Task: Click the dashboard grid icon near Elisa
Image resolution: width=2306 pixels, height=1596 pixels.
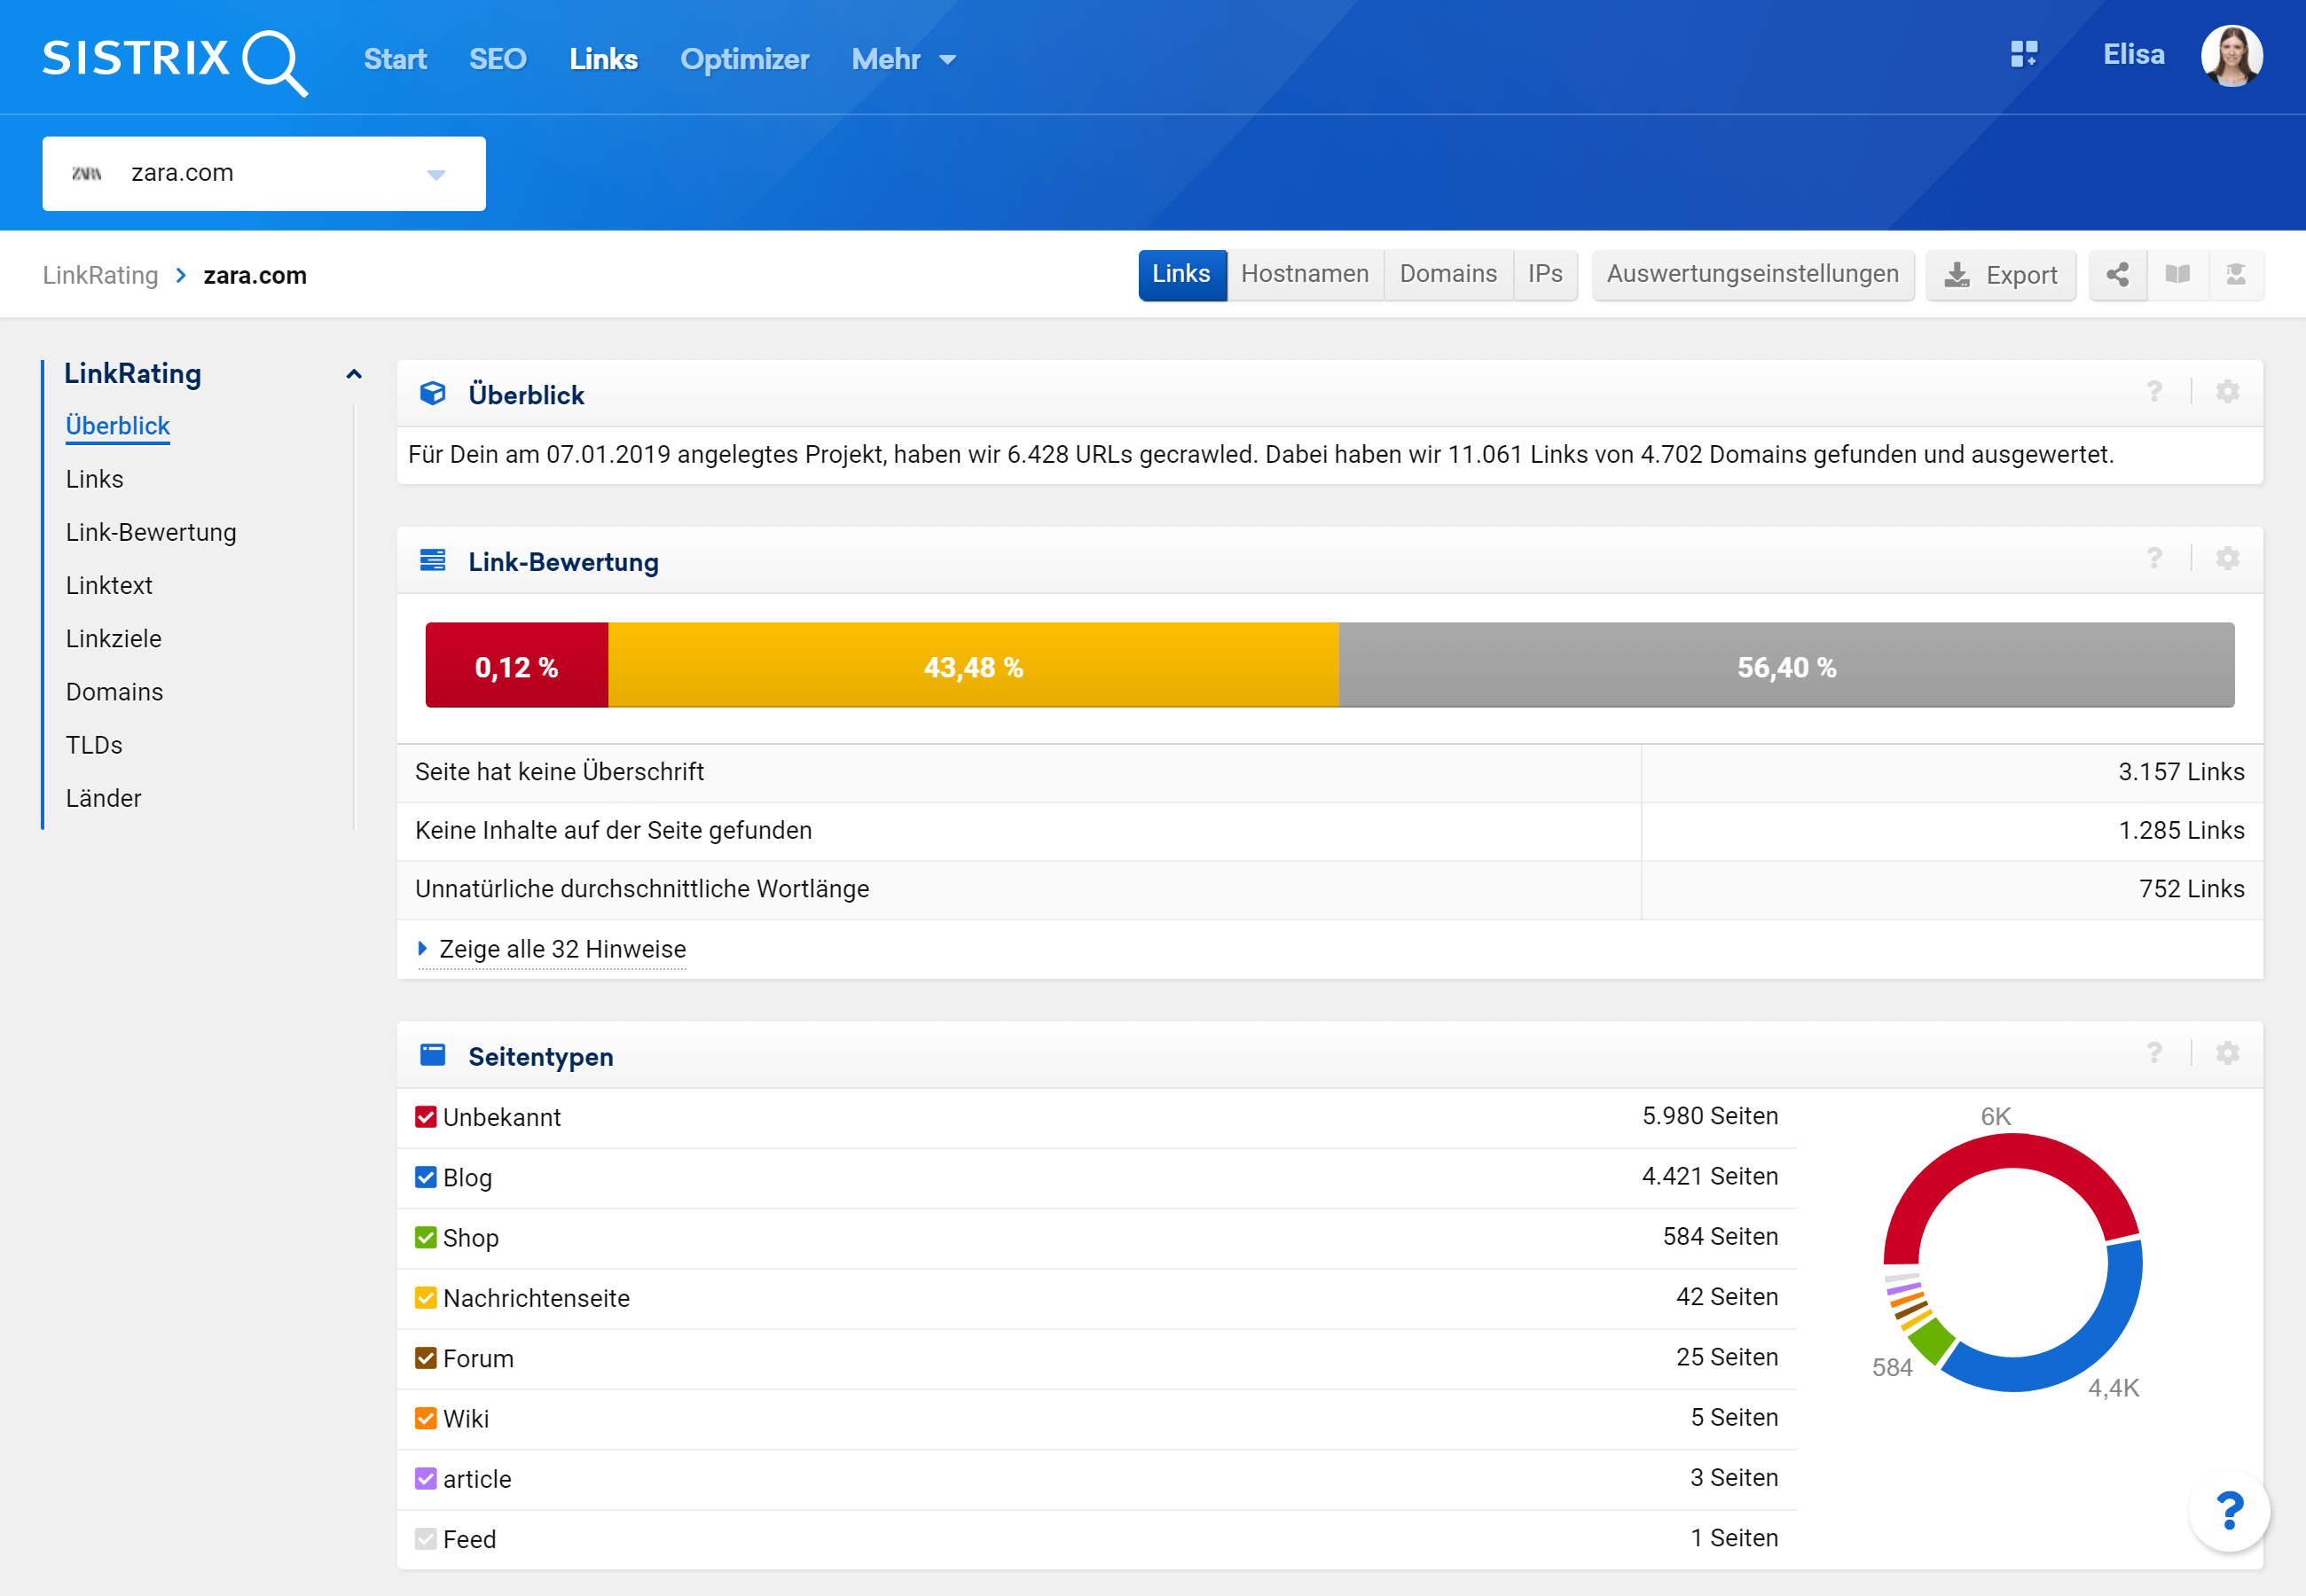Action: pos(2023,55)
